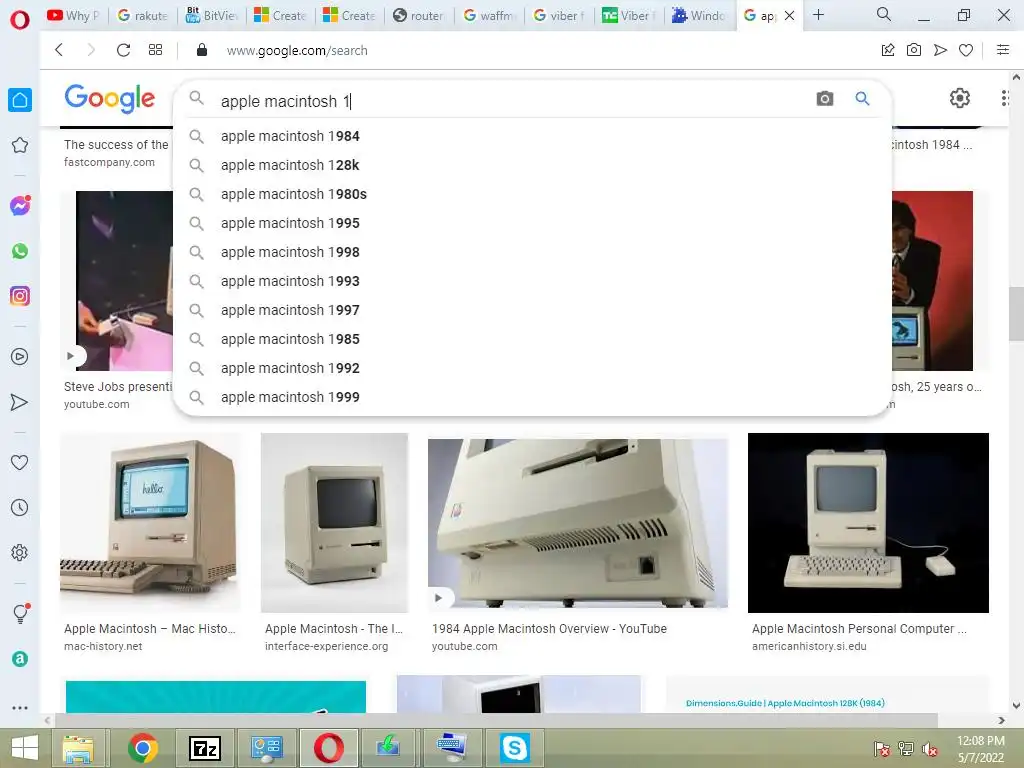Open Speed Dial start page grid
1024x768 pixels.
(x=155, y=50)
